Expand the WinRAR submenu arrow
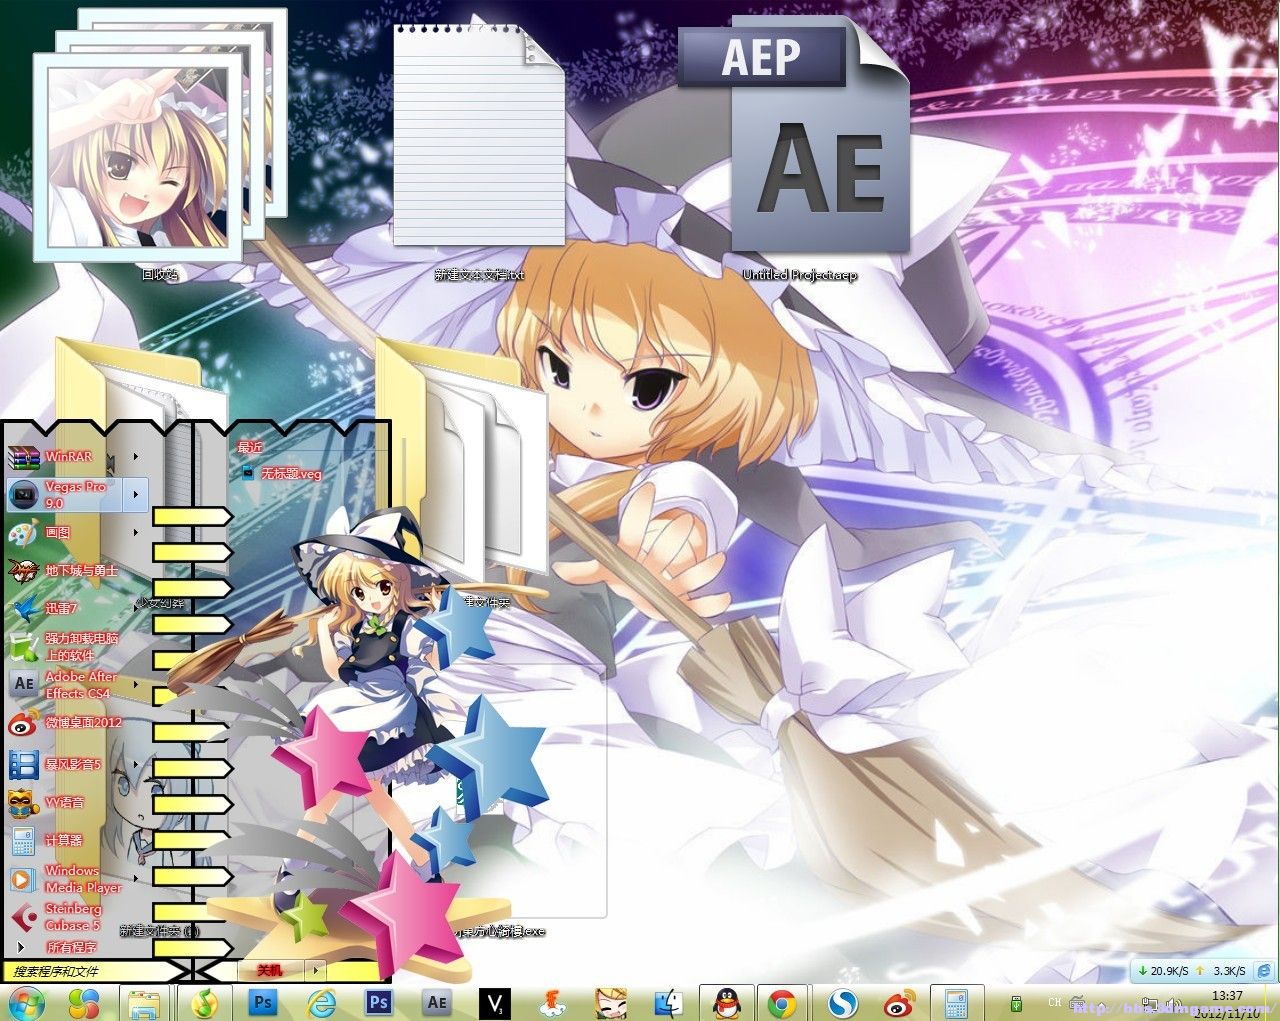 coord(136,457)
